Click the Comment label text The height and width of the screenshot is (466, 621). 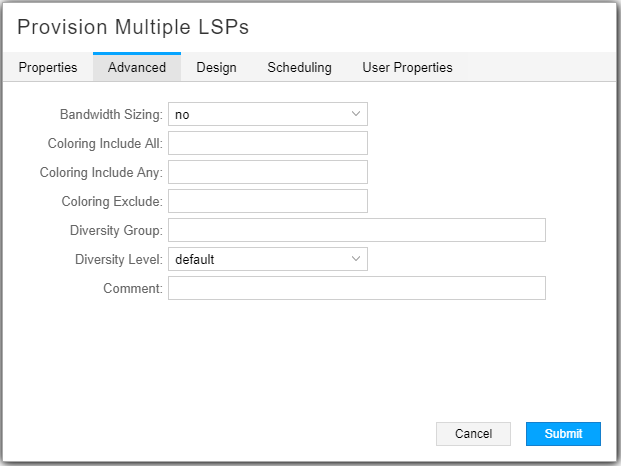[132, 288]
